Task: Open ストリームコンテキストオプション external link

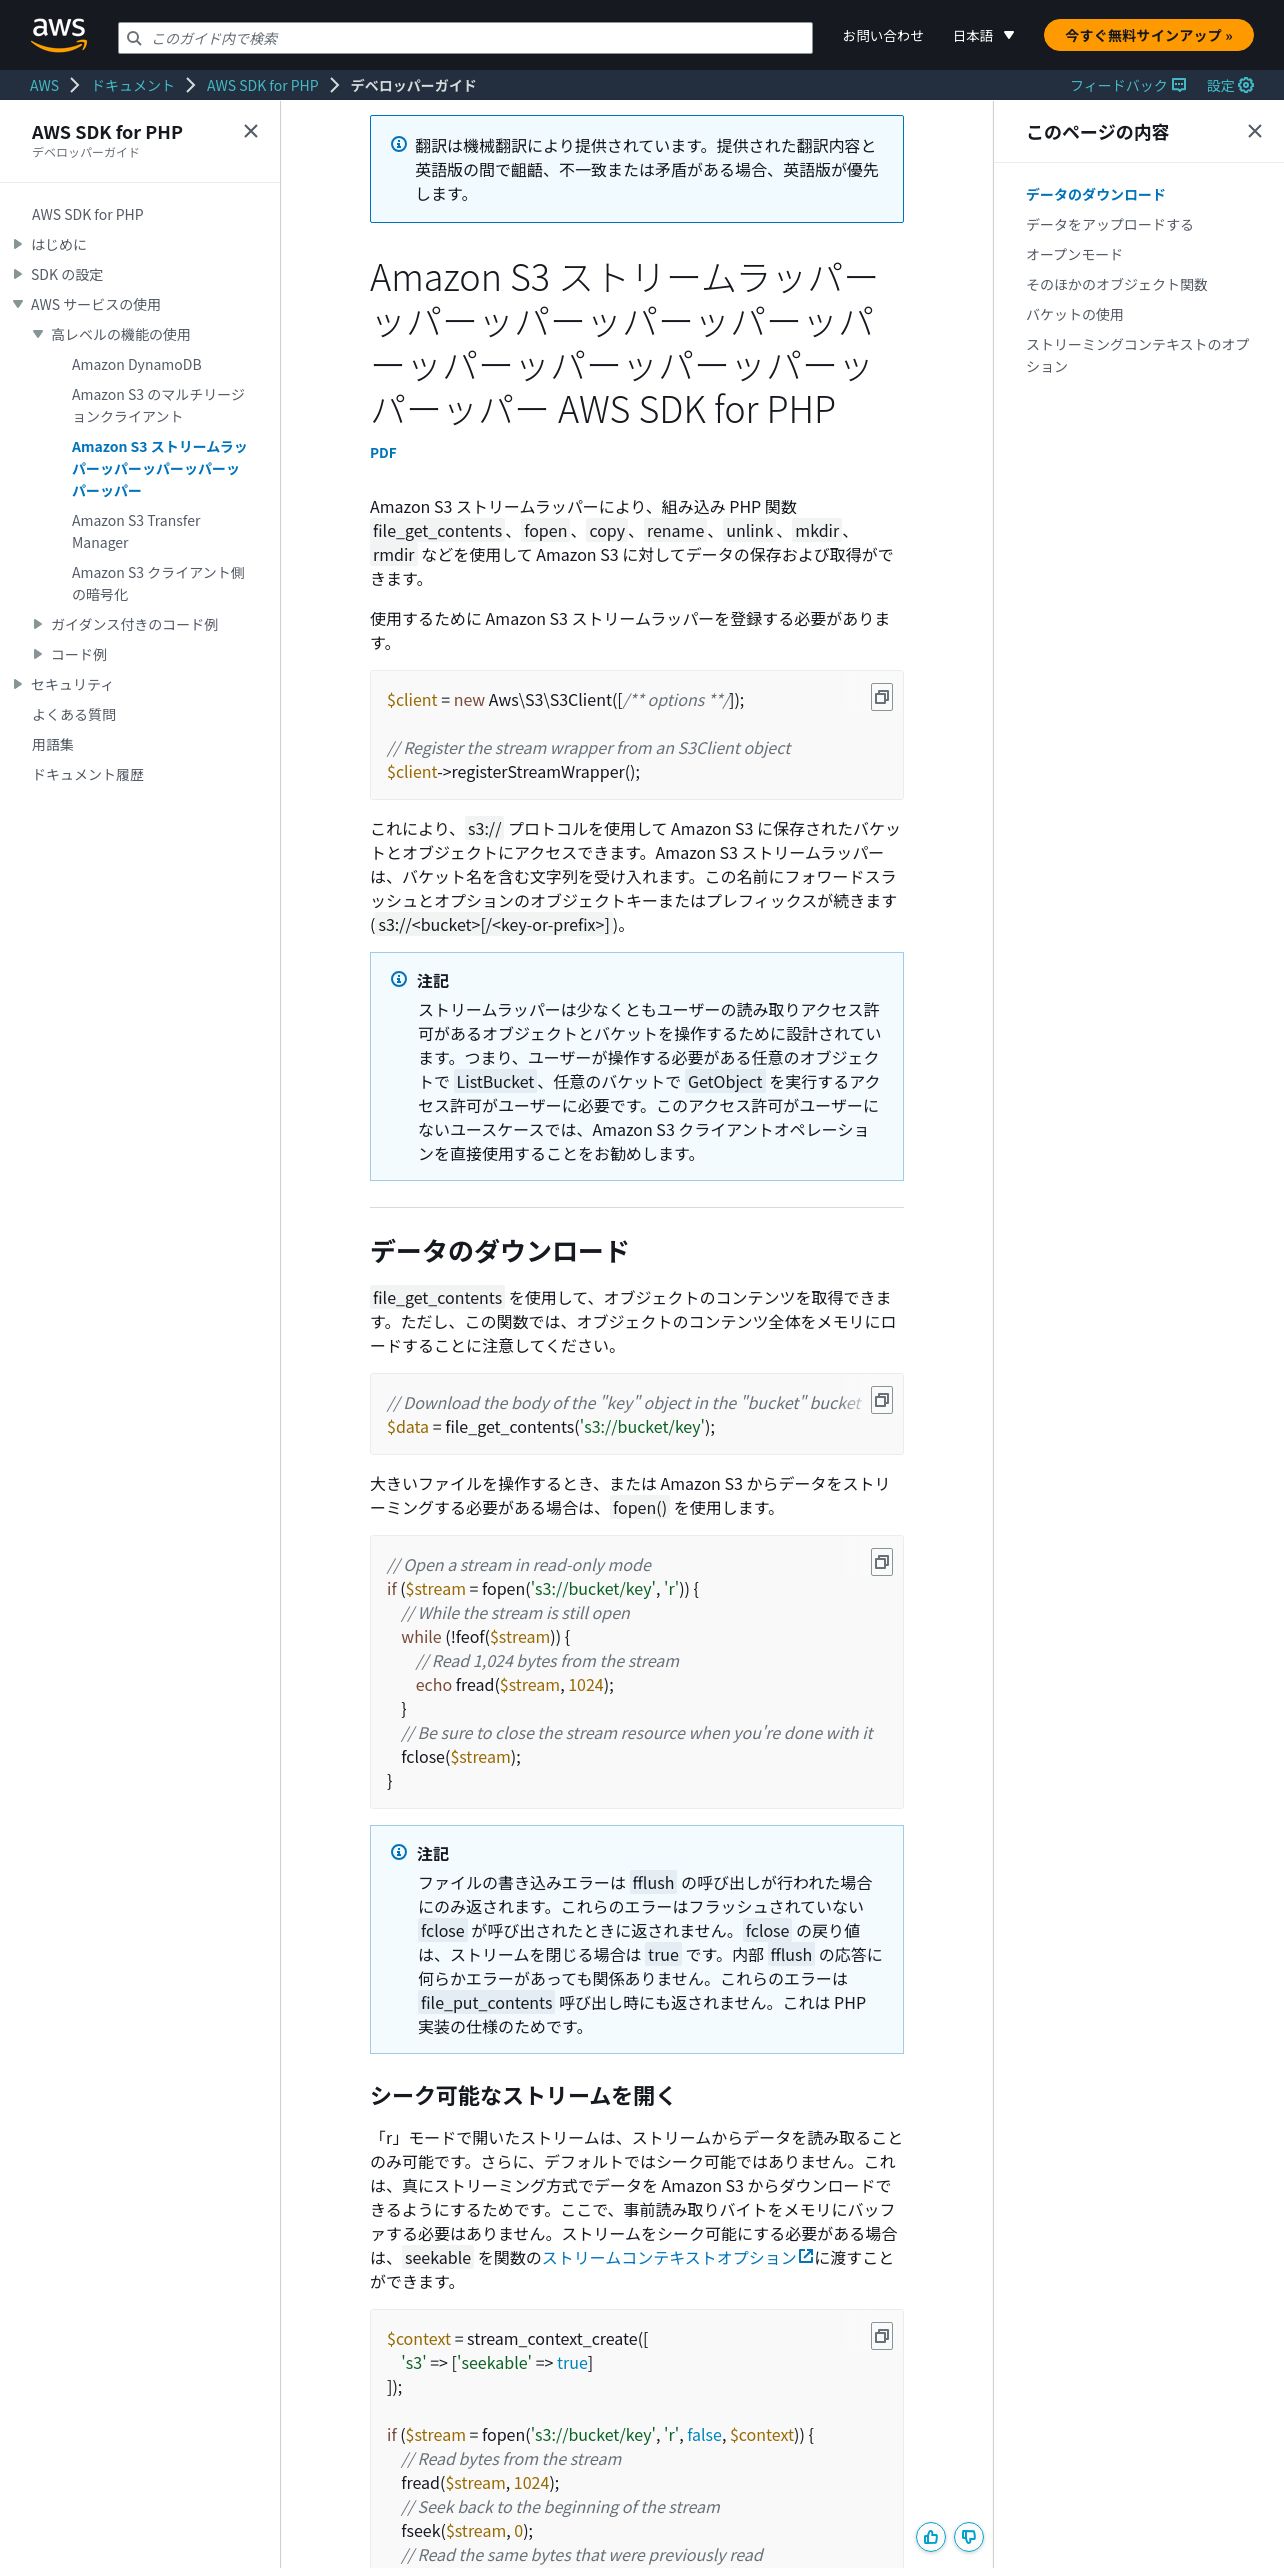Action: tap(677, 2257)
